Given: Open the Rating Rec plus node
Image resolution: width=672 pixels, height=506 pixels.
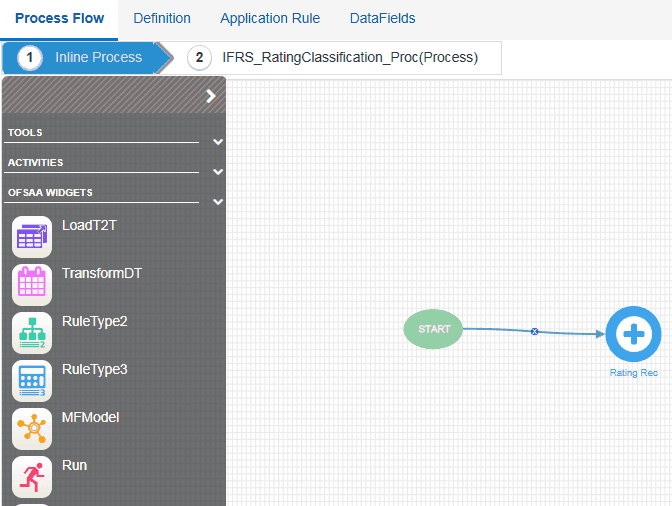Looking at the screenshot, I should [633, 334].
